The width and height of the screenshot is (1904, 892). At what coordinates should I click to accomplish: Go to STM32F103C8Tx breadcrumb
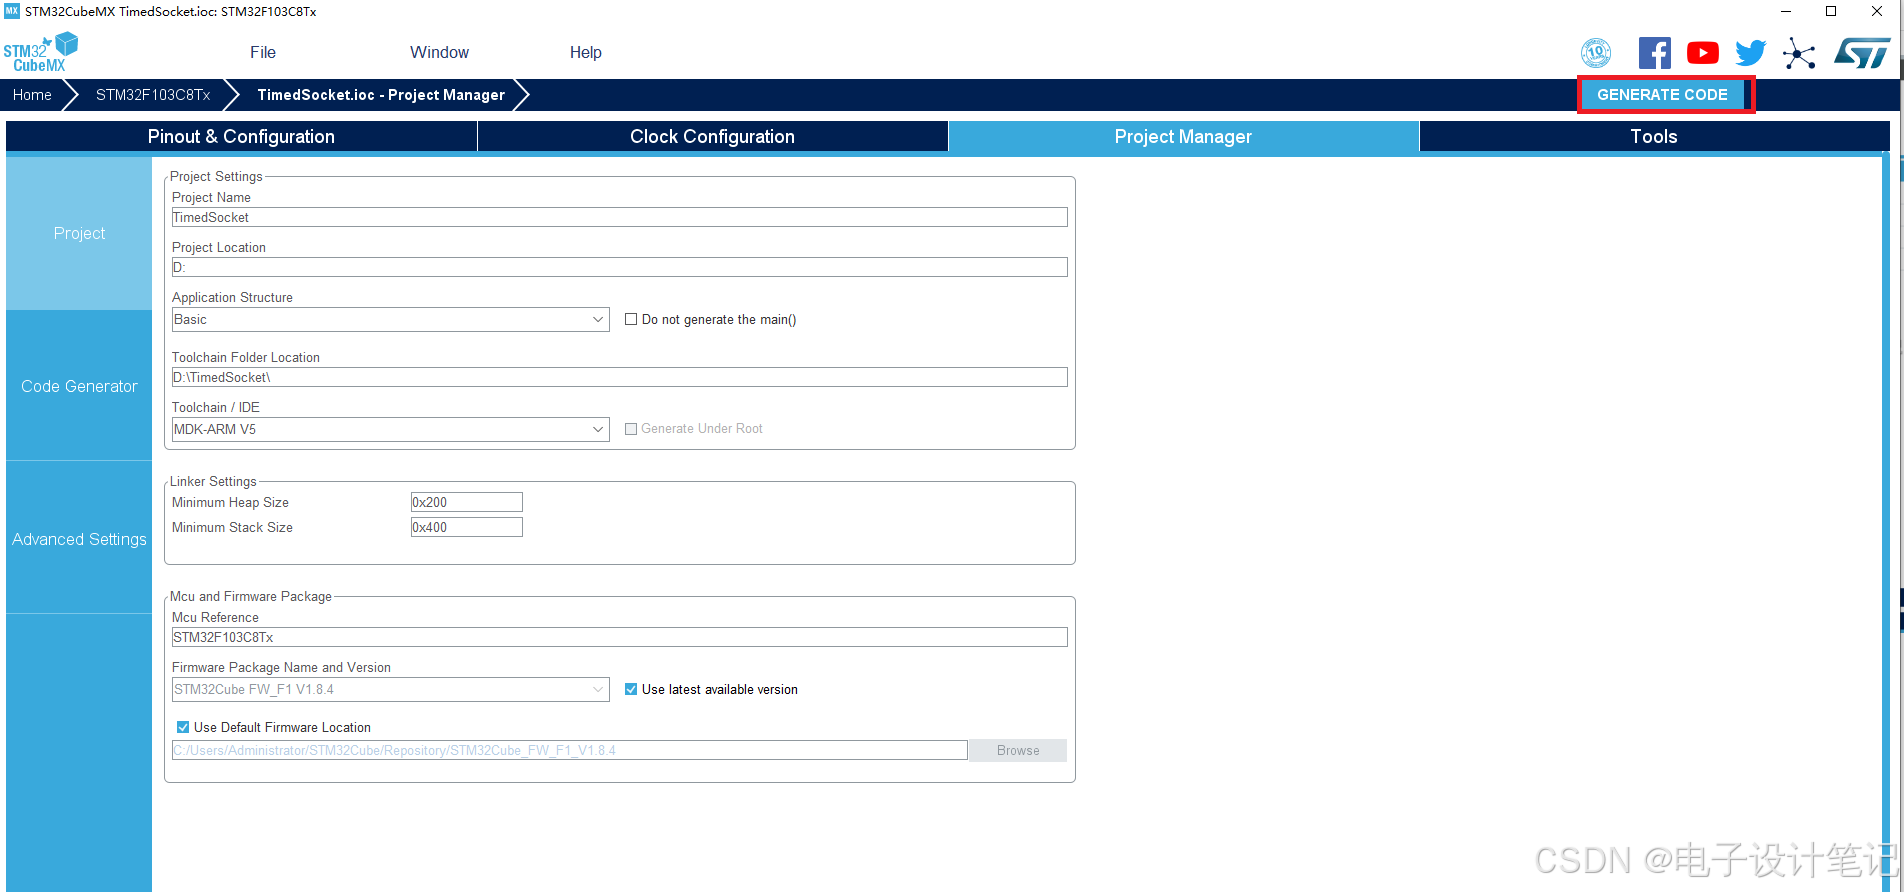pyautogui.click(x=153, y=95)
